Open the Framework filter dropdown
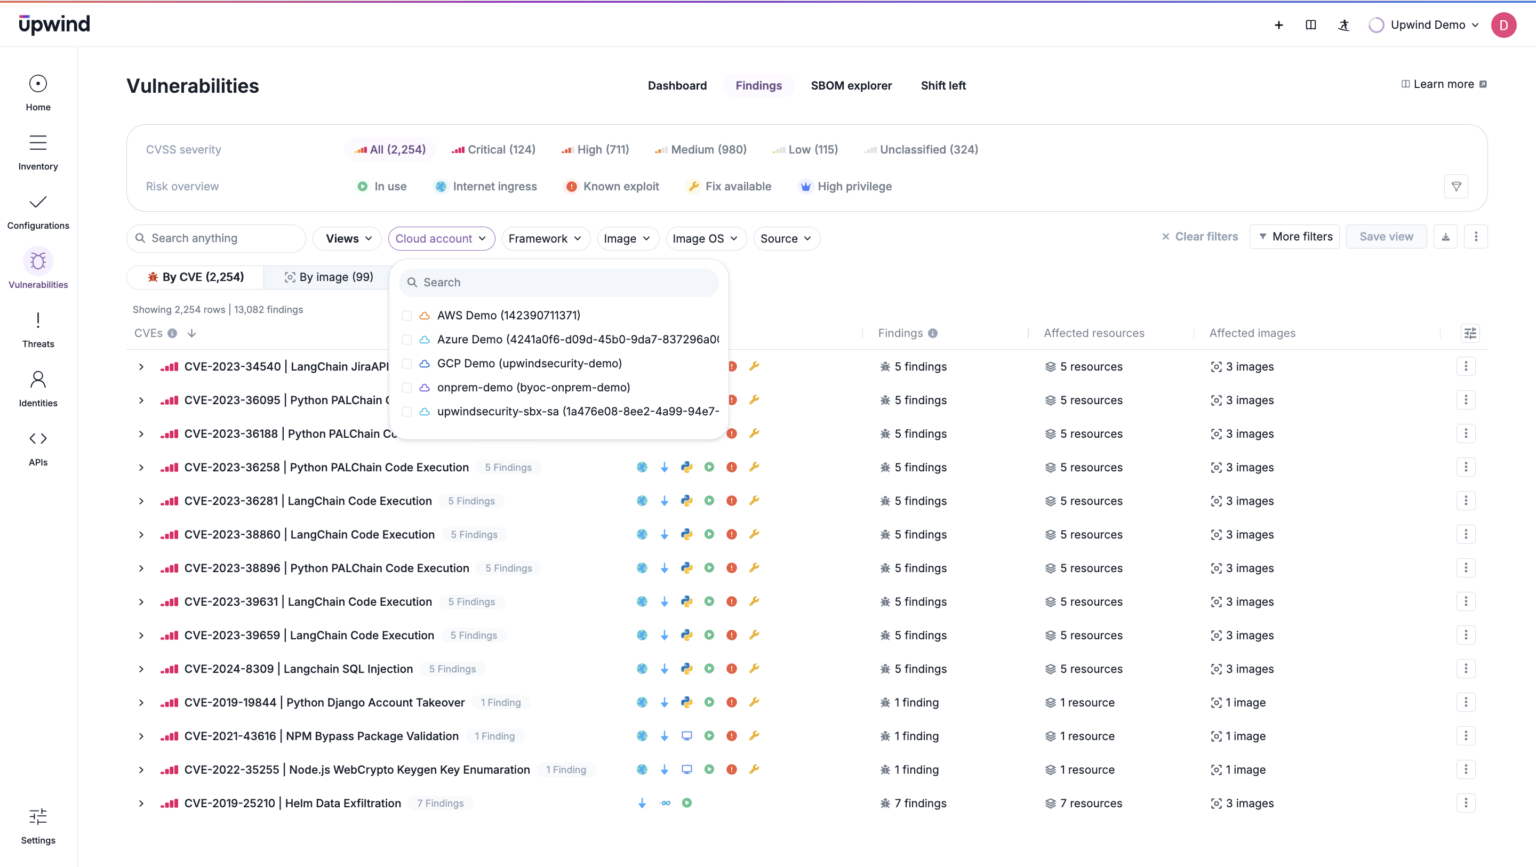This screenshot has height=867, width=1536. (545, 238)
